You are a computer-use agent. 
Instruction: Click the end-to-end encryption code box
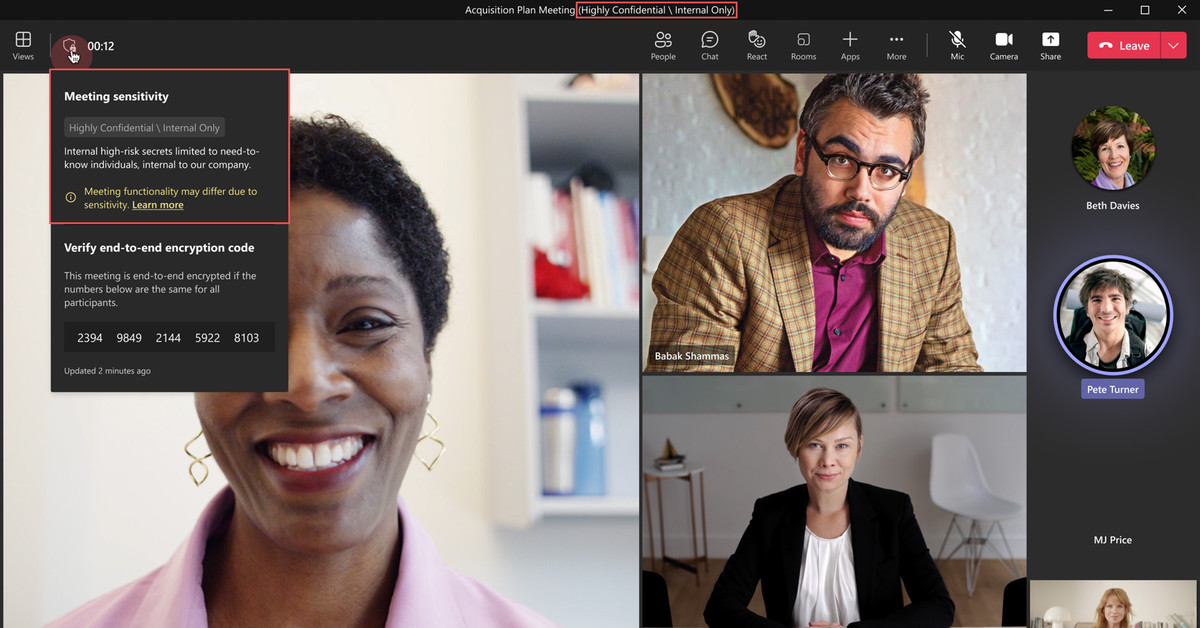(x=169, y=338)
